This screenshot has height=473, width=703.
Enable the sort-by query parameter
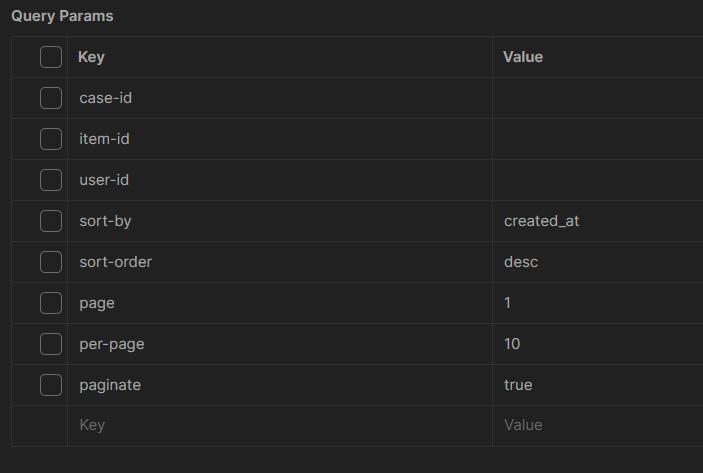point(51,221)
